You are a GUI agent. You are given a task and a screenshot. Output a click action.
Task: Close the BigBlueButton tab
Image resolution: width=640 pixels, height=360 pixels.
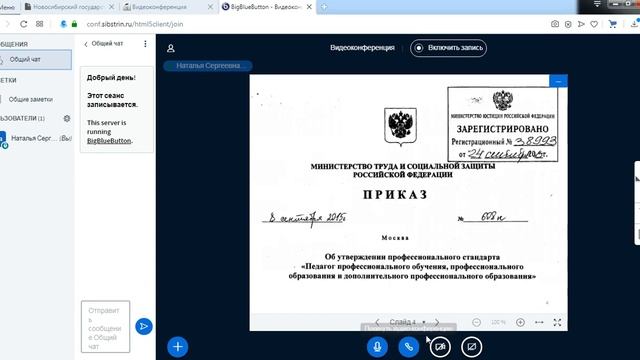309,7
